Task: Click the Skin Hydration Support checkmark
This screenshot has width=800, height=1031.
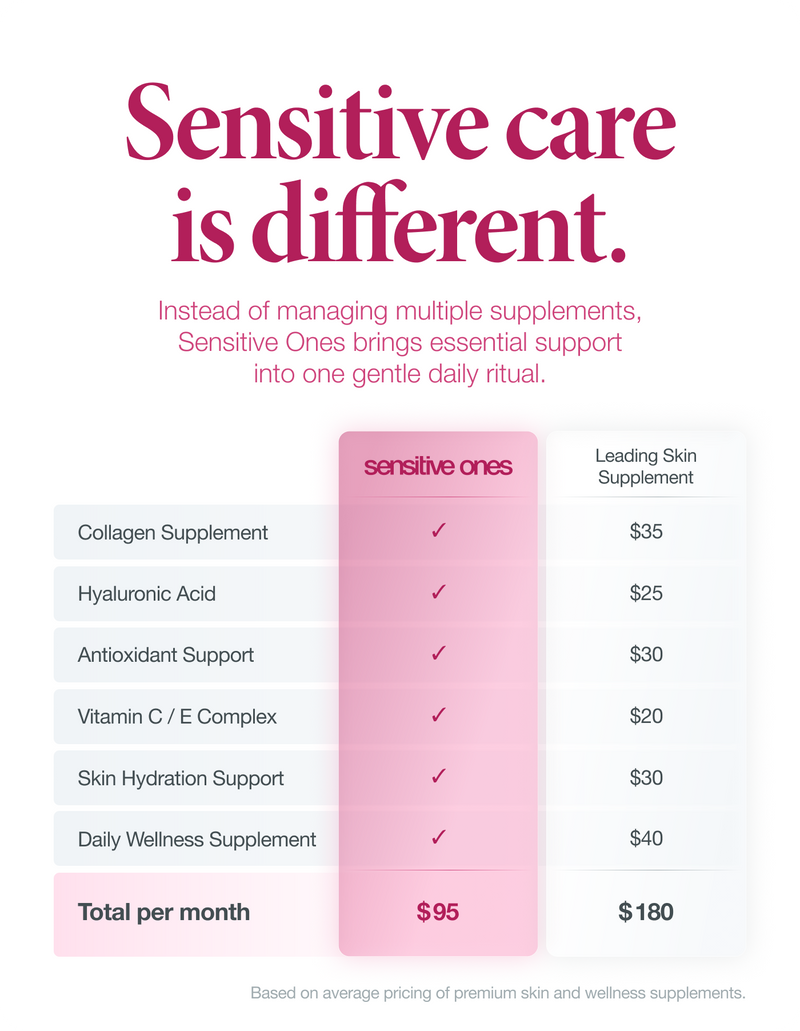Action: pos(438,777)
